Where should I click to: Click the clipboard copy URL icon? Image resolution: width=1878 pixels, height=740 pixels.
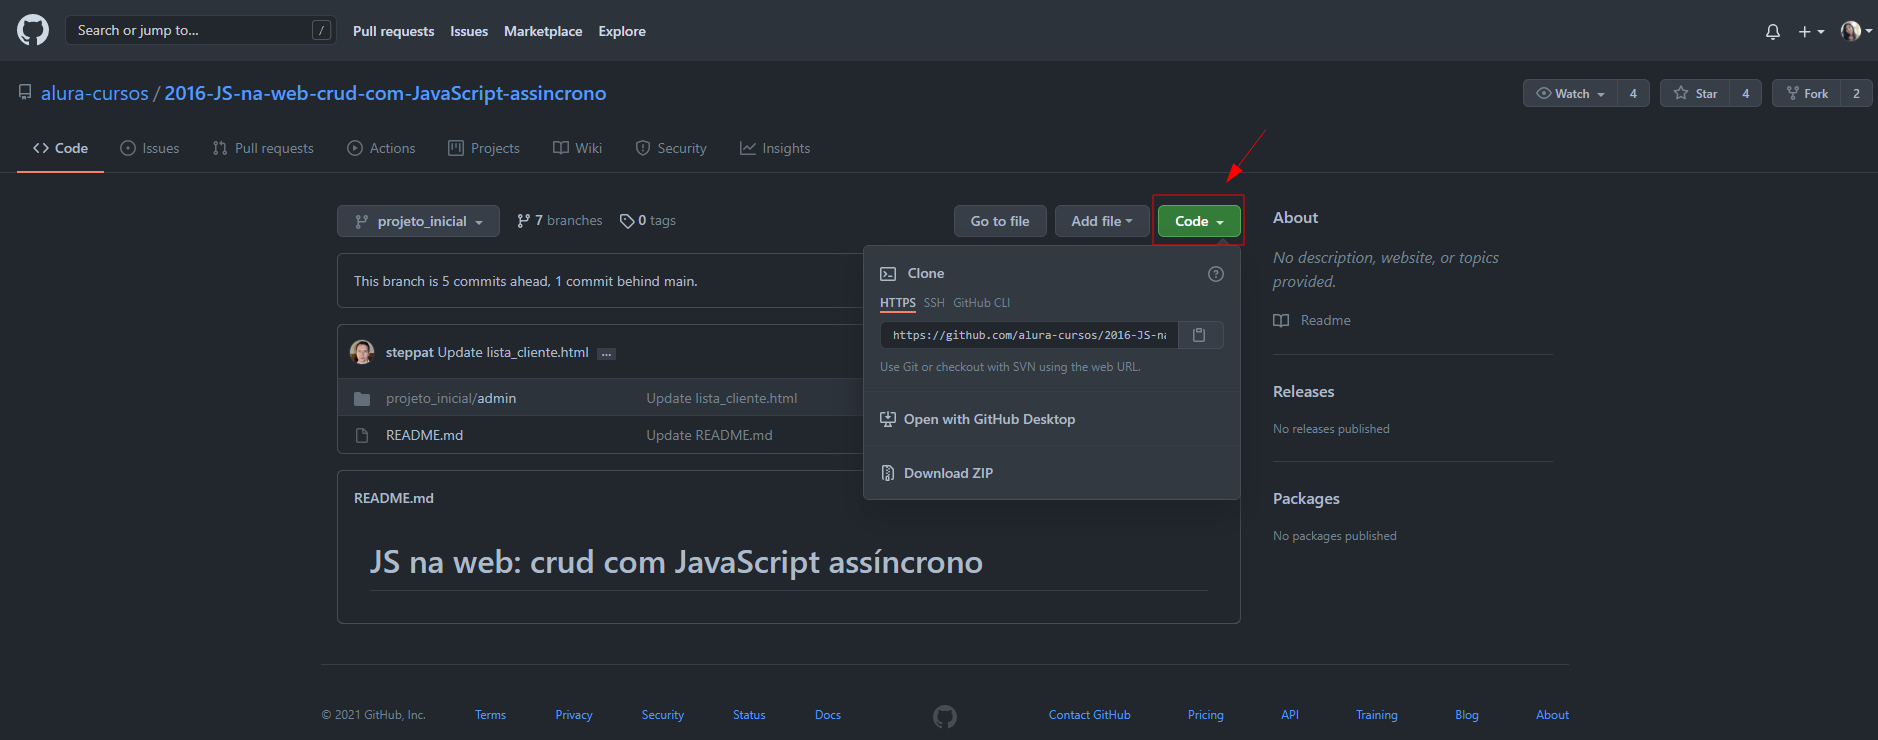click(x=1200, y=335)
